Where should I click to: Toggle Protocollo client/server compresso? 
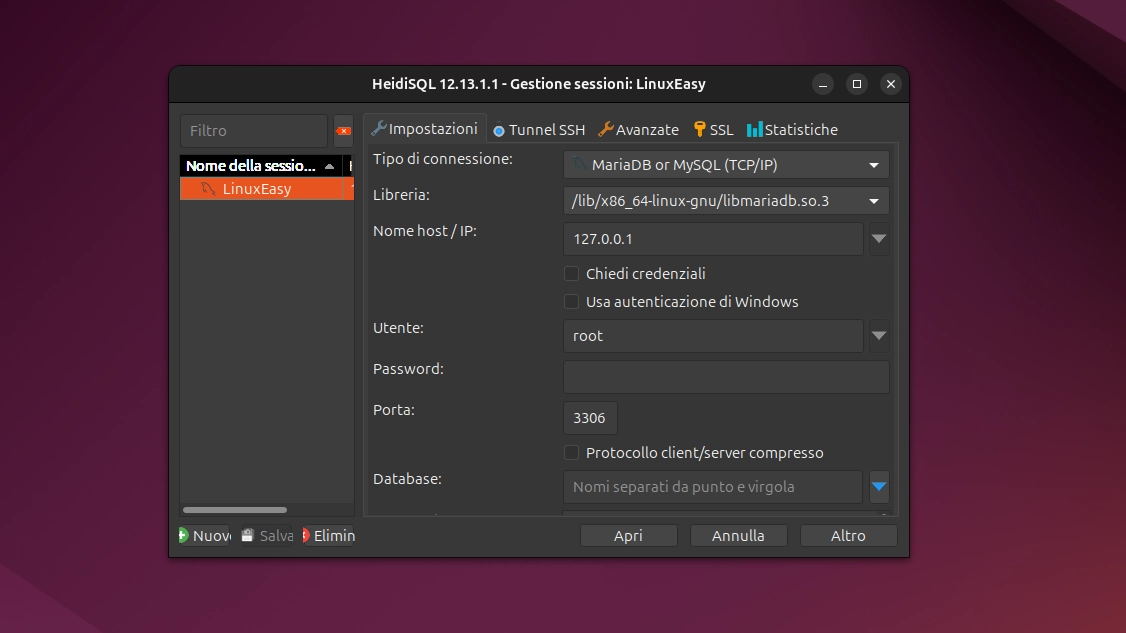[x=571, y=452]
